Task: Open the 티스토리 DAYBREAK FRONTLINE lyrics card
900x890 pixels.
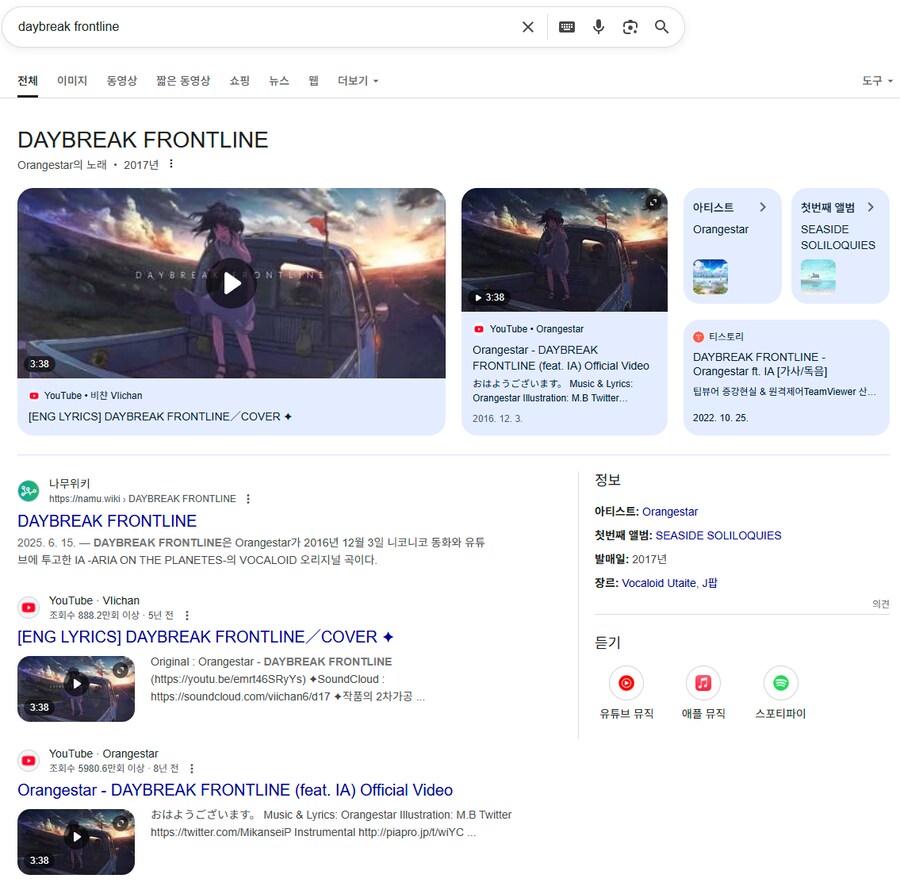Action: click(x=786, y=377)
